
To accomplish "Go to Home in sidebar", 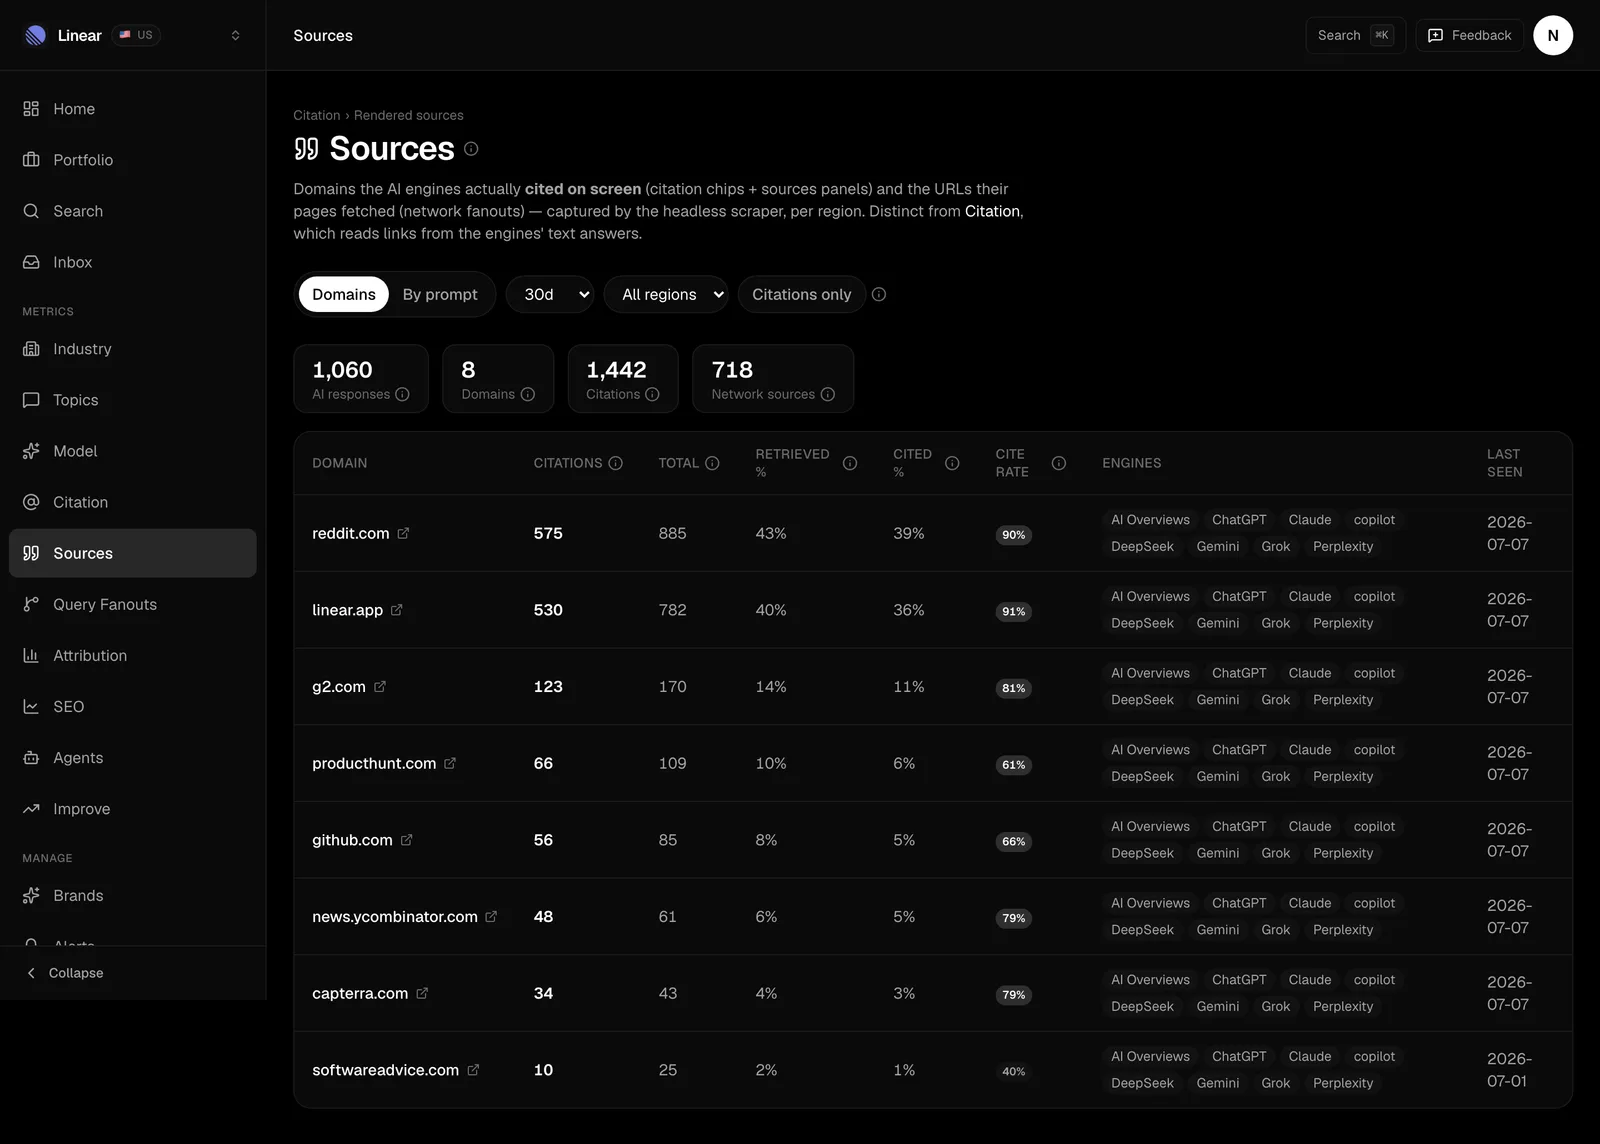I will point(133,109).
